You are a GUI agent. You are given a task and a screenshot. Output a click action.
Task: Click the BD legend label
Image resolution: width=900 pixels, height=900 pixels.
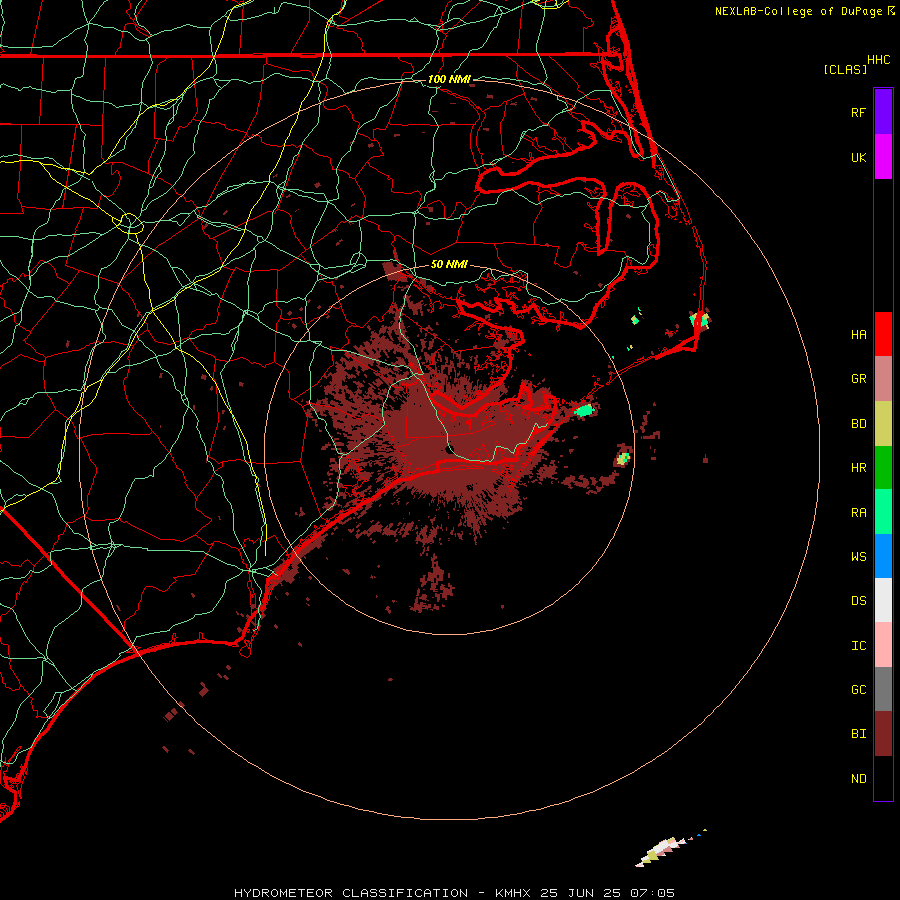858,424
